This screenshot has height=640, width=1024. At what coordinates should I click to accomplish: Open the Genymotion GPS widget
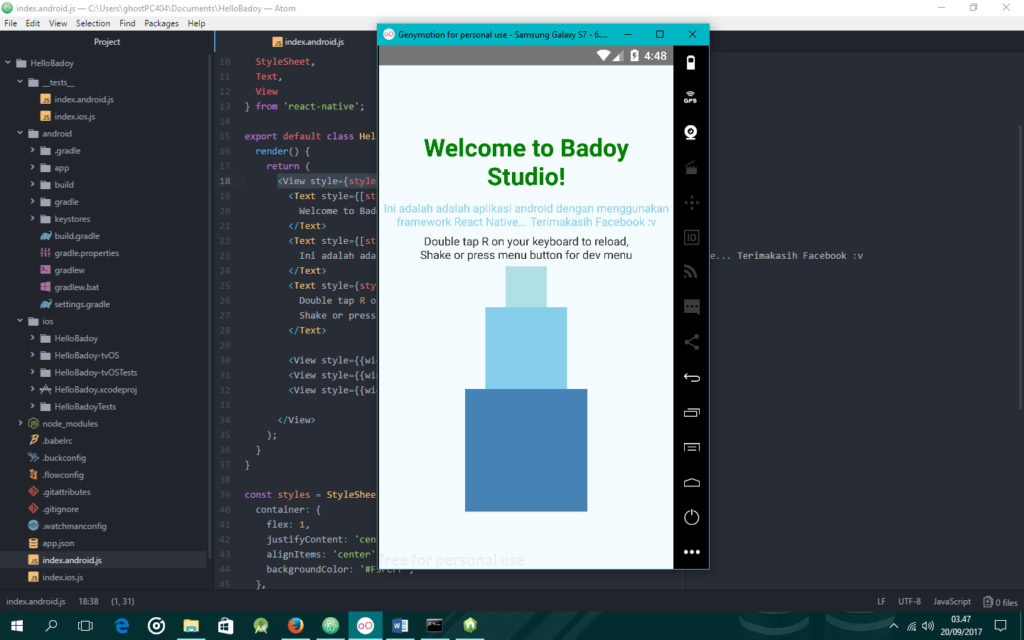pos(691,97)
